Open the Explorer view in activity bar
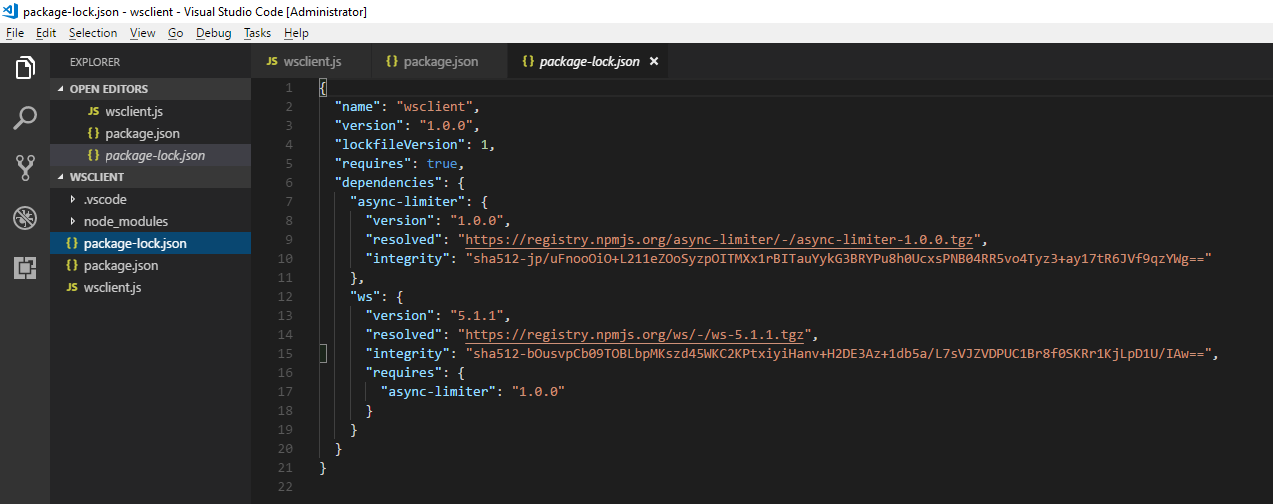Screen dimensions: 1273x504 [25, 69]
